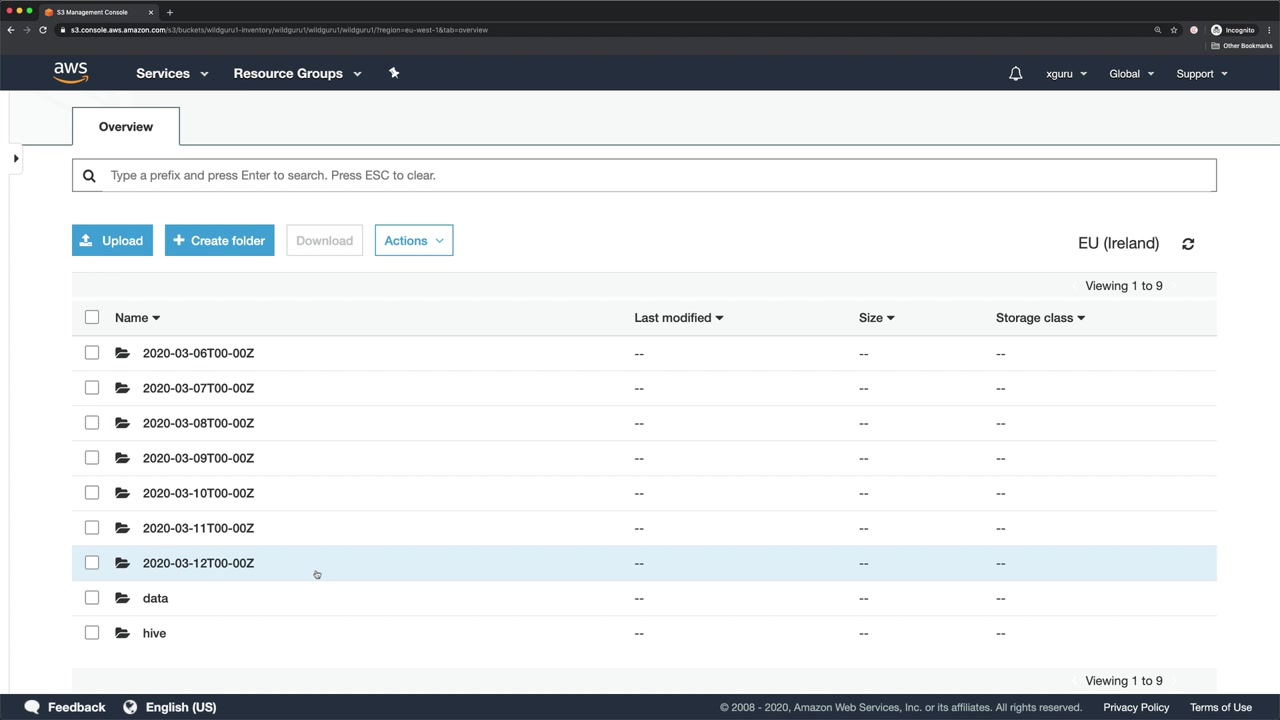This screenshot has width=1280, height=720.
Task: Click the search magnifier icon in prefix box
Action: (89, 175)
